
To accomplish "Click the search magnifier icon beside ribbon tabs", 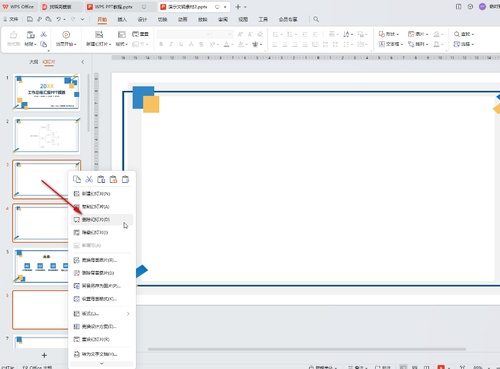I will pos(316,19).
